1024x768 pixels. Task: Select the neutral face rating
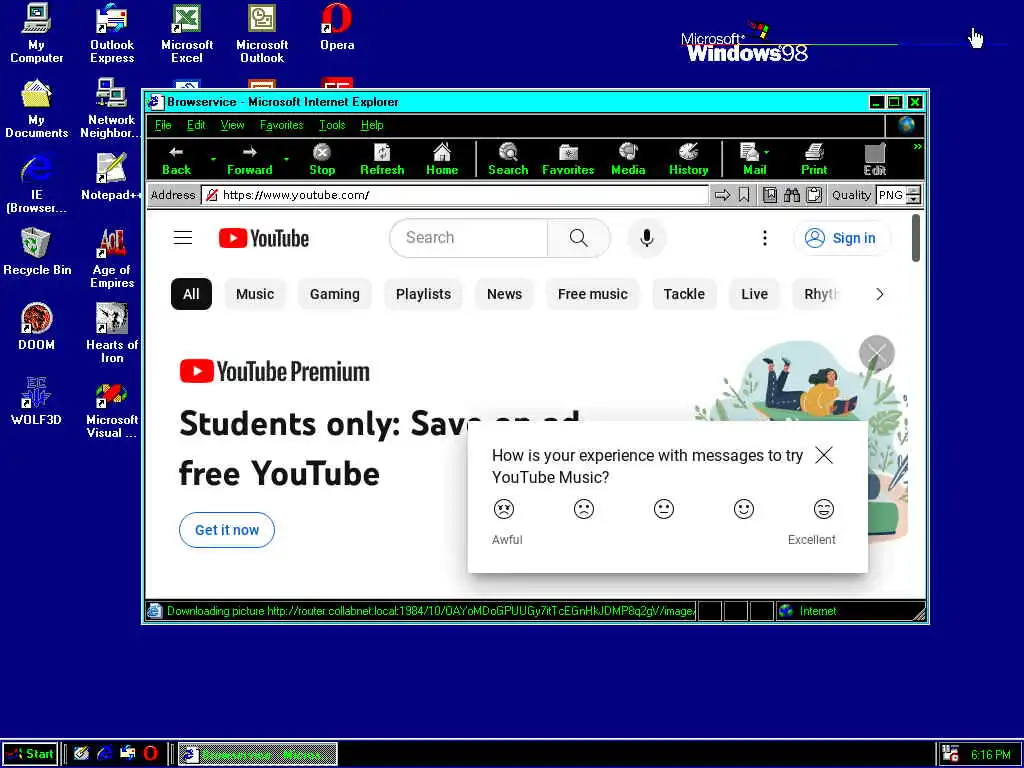coord(664,509)
